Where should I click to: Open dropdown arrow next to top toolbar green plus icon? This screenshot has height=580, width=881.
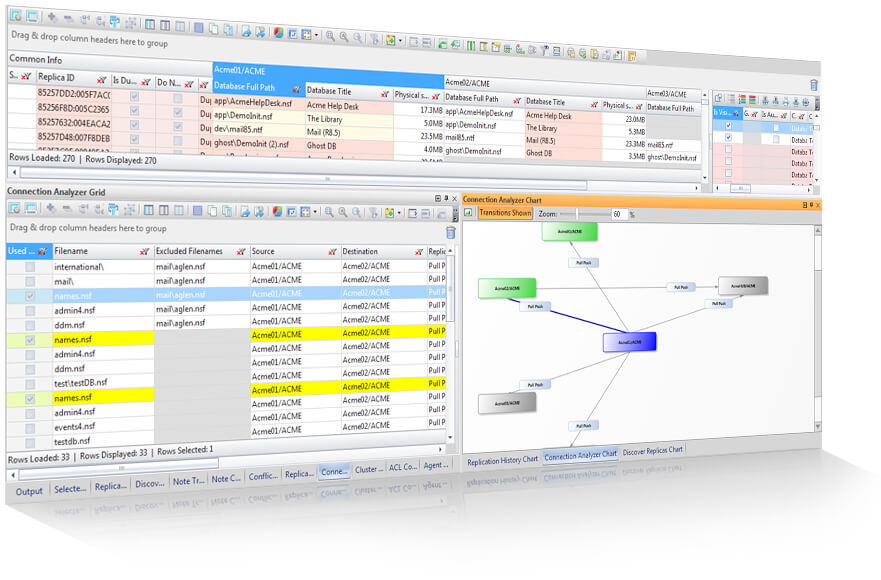[x=400, y=40]
